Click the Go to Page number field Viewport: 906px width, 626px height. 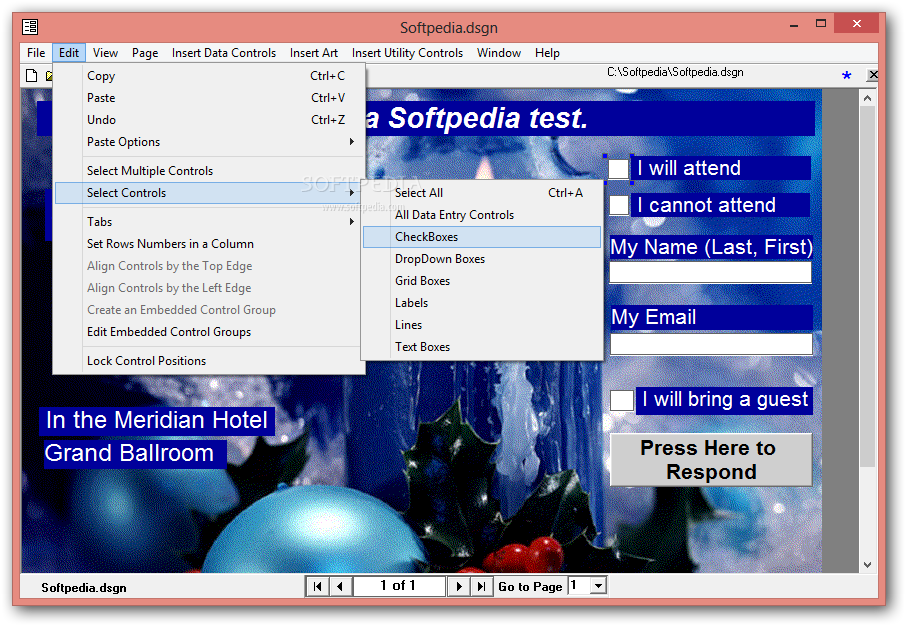pyautogui.click(x=581, y=586)
